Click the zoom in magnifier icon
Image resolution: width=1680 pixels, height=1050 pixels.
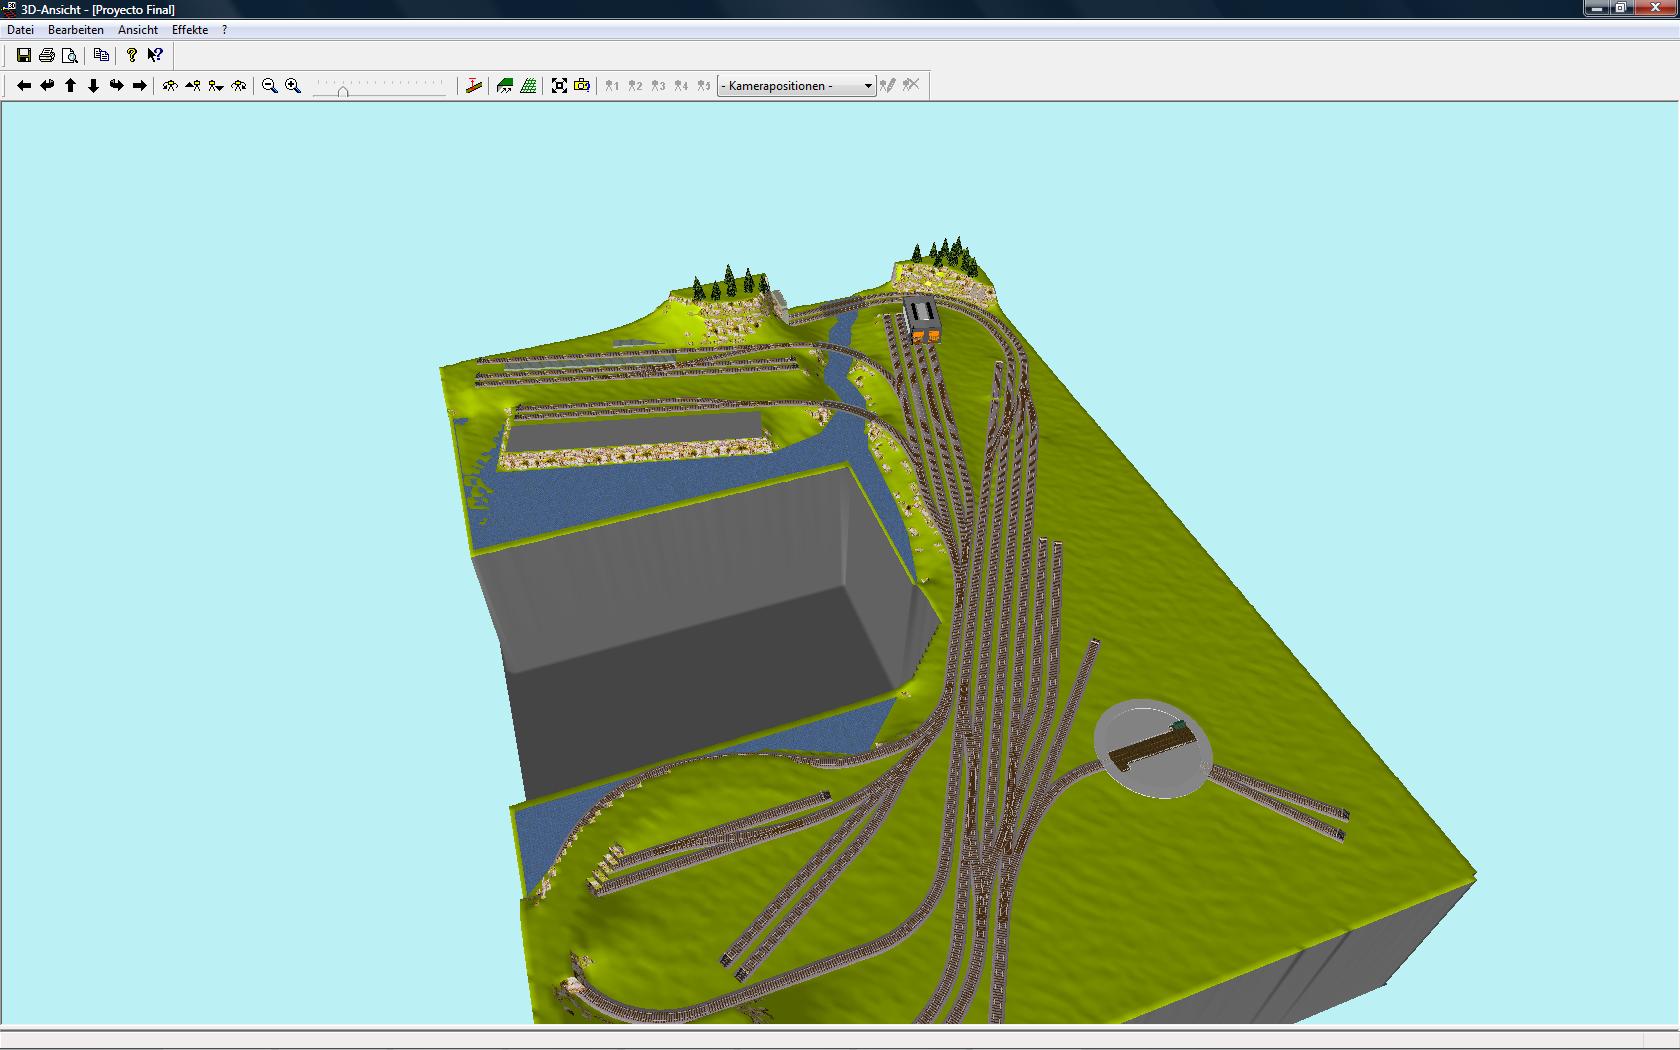293,86
